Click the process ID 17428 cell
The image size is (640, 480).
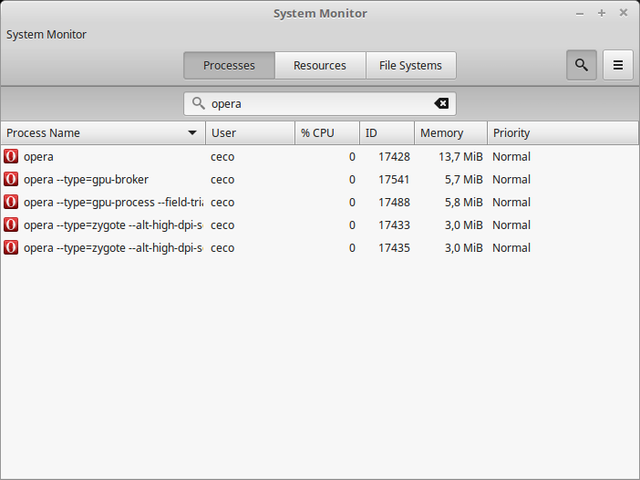tap(394, 157)
